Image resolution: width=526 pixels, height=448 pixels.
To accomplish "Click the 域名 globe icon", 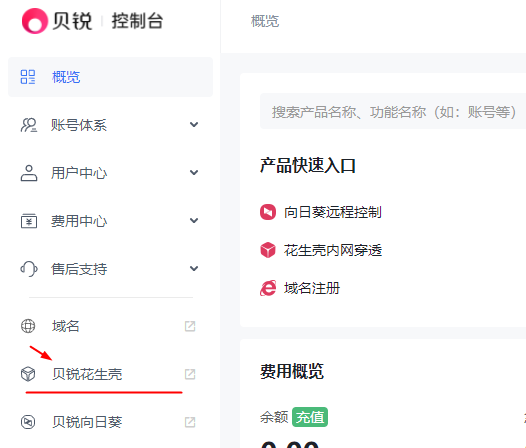I will click(28, 326).
